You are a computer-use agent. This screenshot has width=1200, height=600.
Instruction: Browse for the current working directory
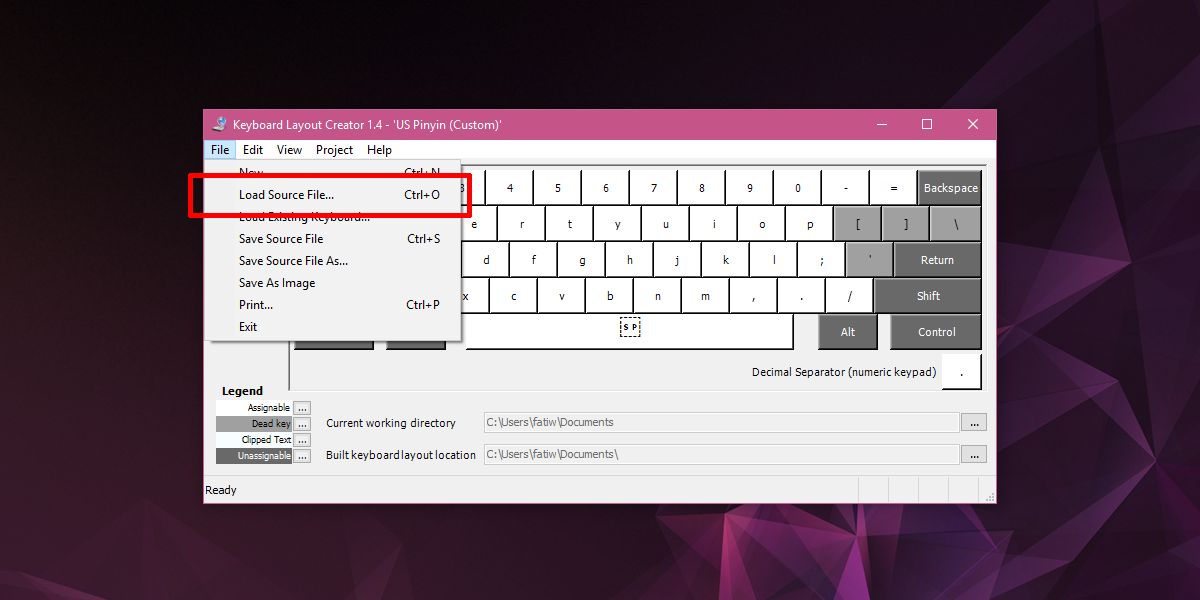tap(974, 423)
